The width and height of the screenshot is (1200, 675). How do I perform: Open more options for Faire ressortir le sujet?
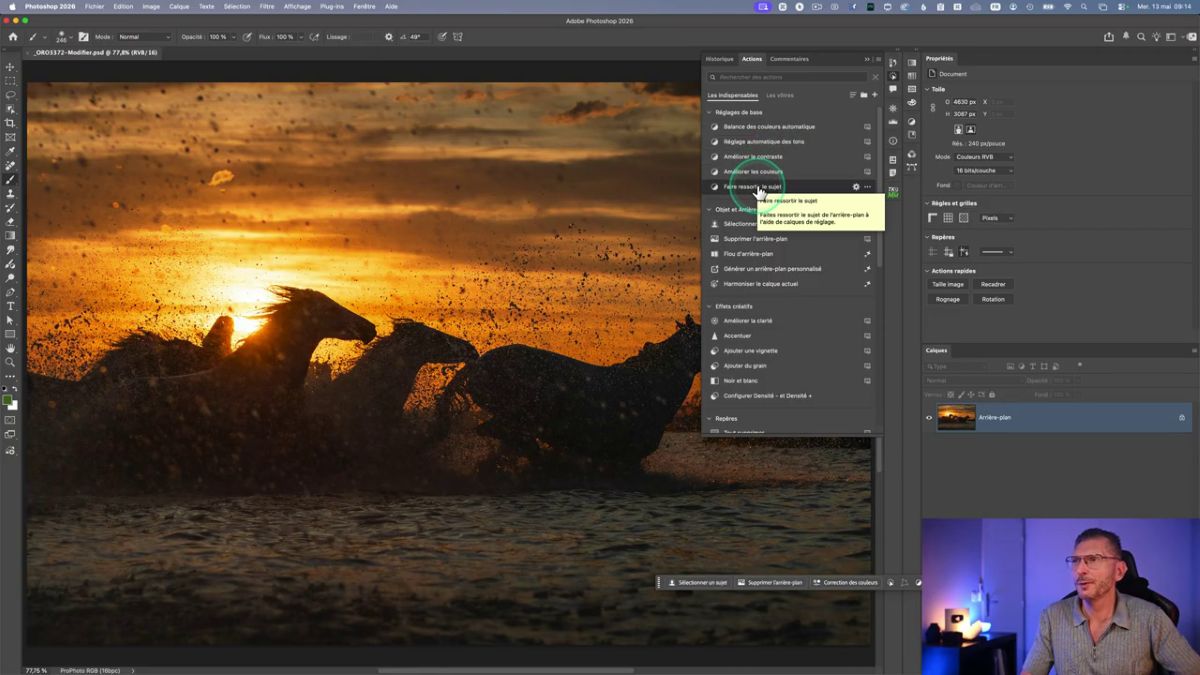tap(867, 187)
